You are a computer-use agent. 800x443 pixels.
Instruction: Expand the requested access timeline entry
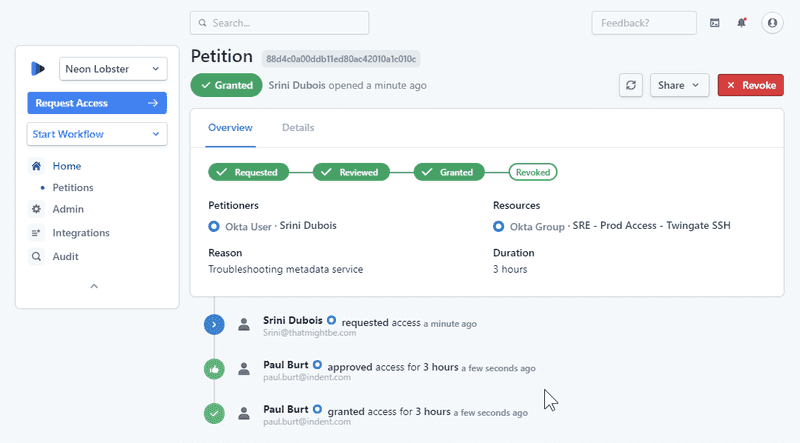coord(214,324)
